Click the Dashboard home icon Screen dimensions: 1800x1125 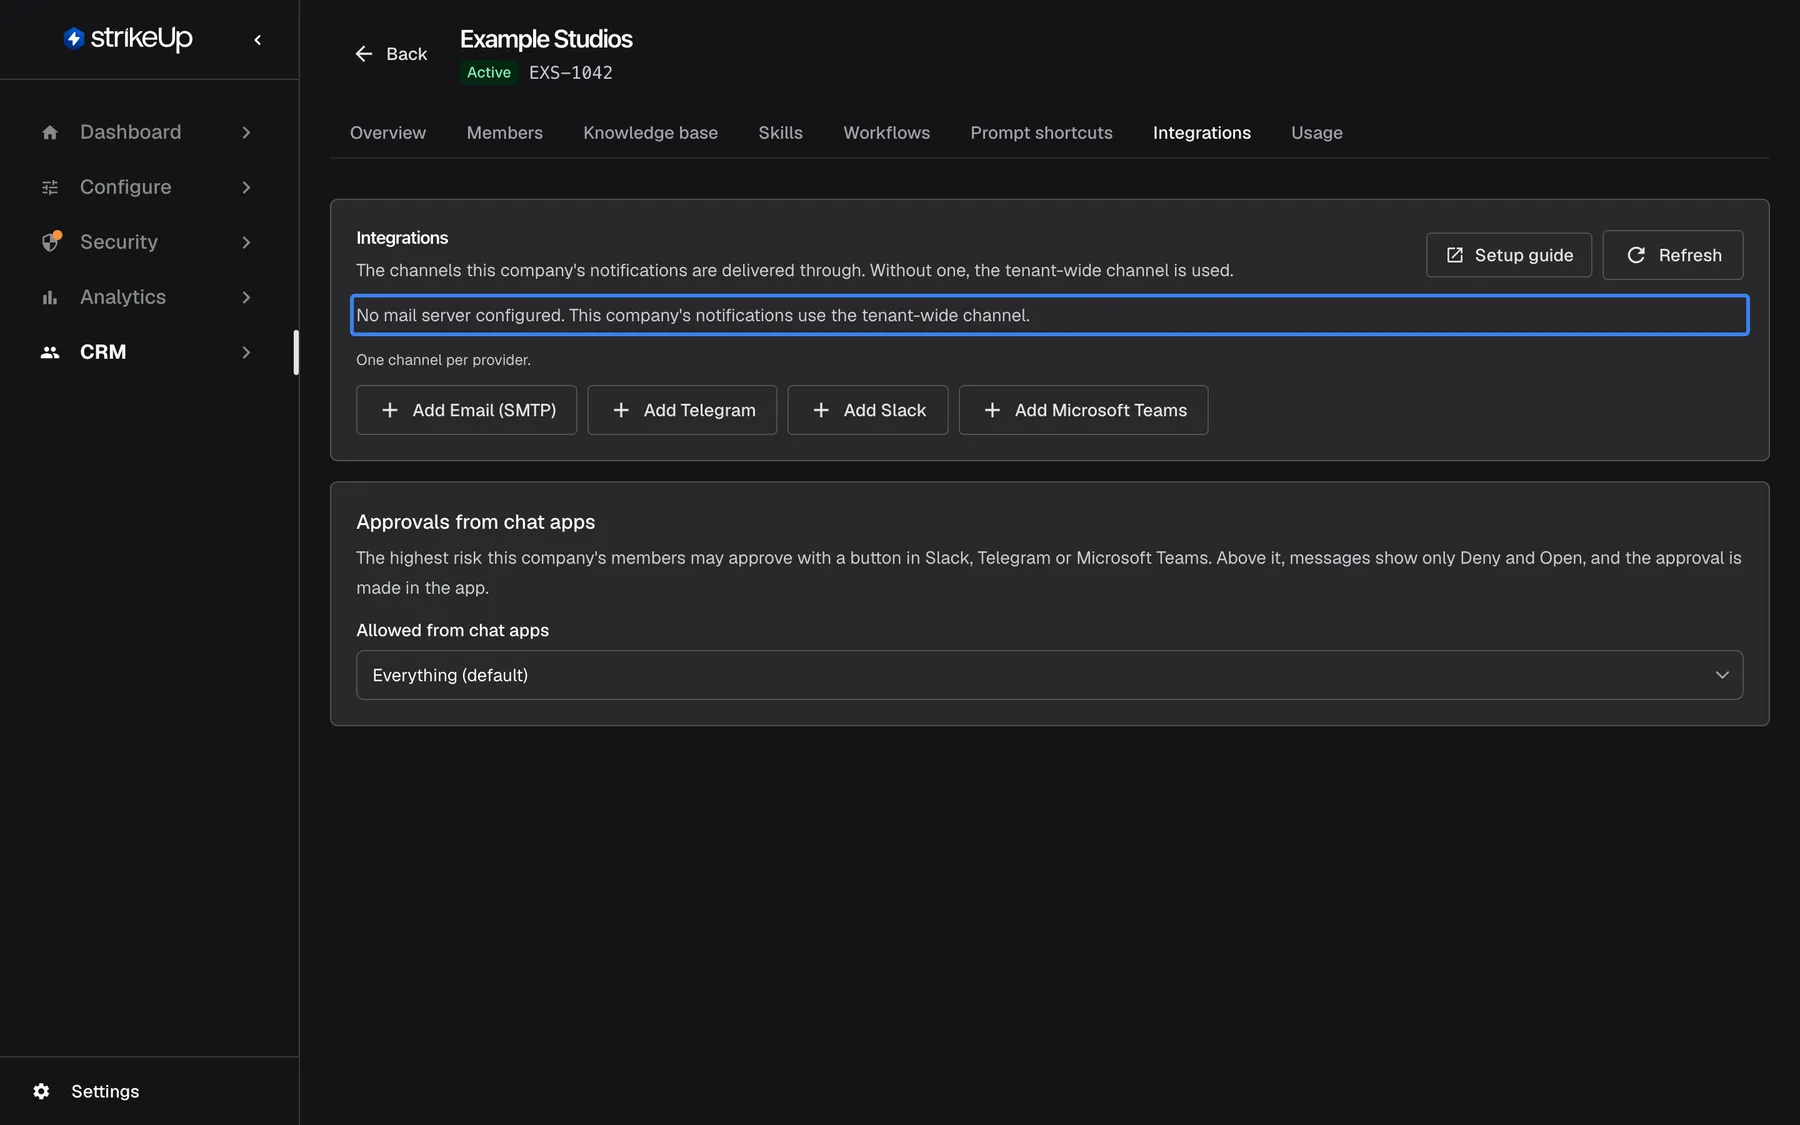click(x=50, y=132)
